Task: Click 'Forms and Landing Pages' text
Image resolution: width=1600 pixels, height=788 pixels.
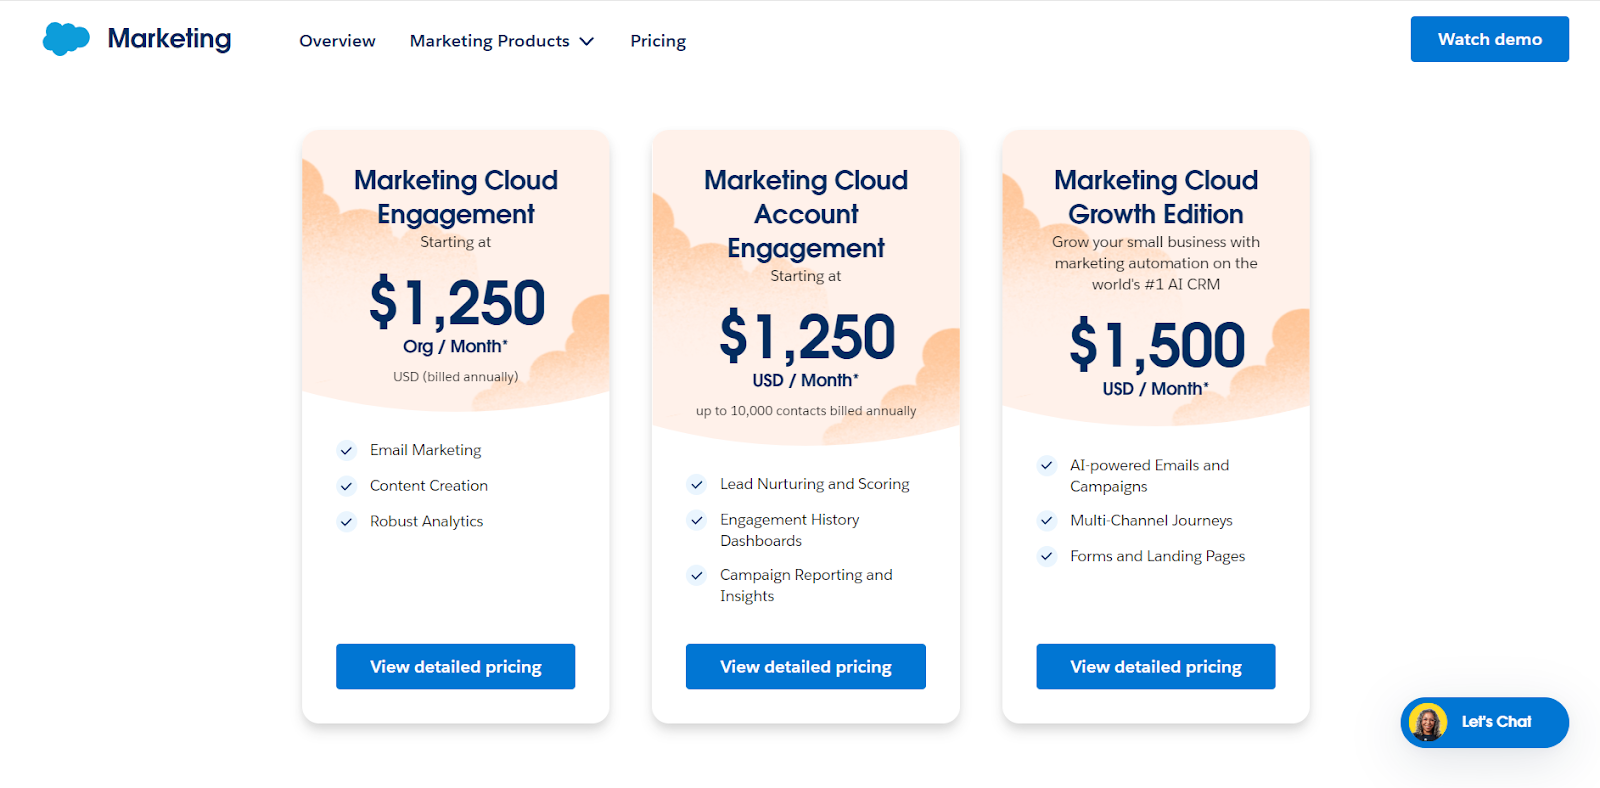Action: tap(1157, 556)
